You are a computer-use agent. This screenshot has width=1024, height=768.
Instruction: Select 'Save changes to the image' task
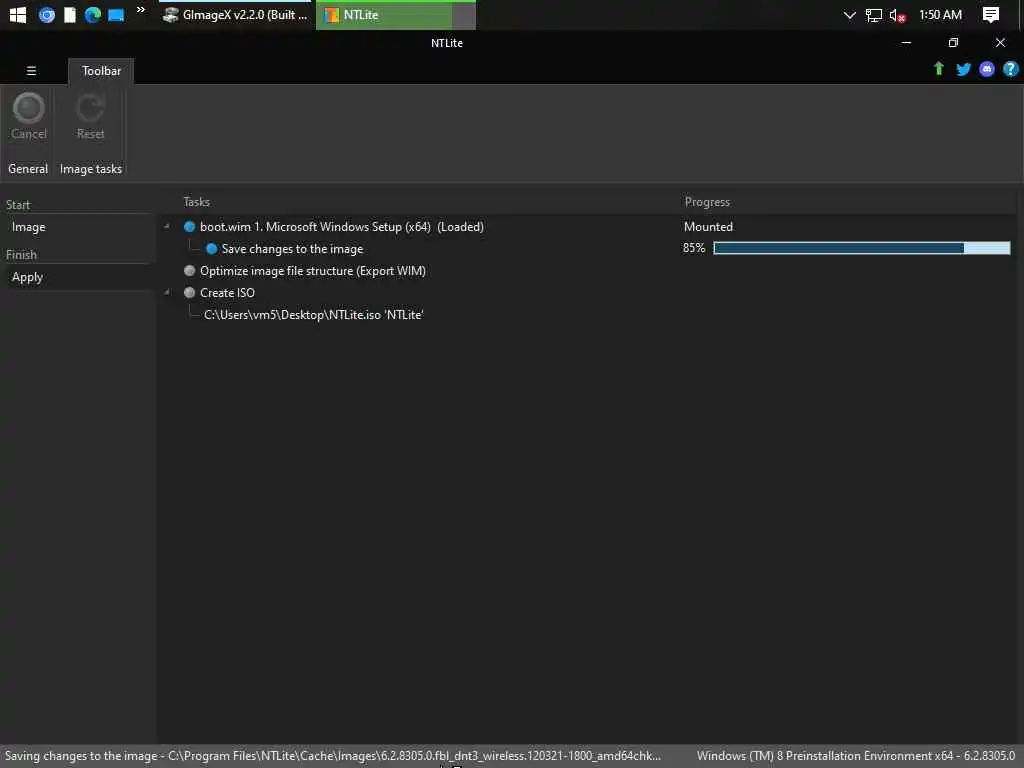(292, 249)
